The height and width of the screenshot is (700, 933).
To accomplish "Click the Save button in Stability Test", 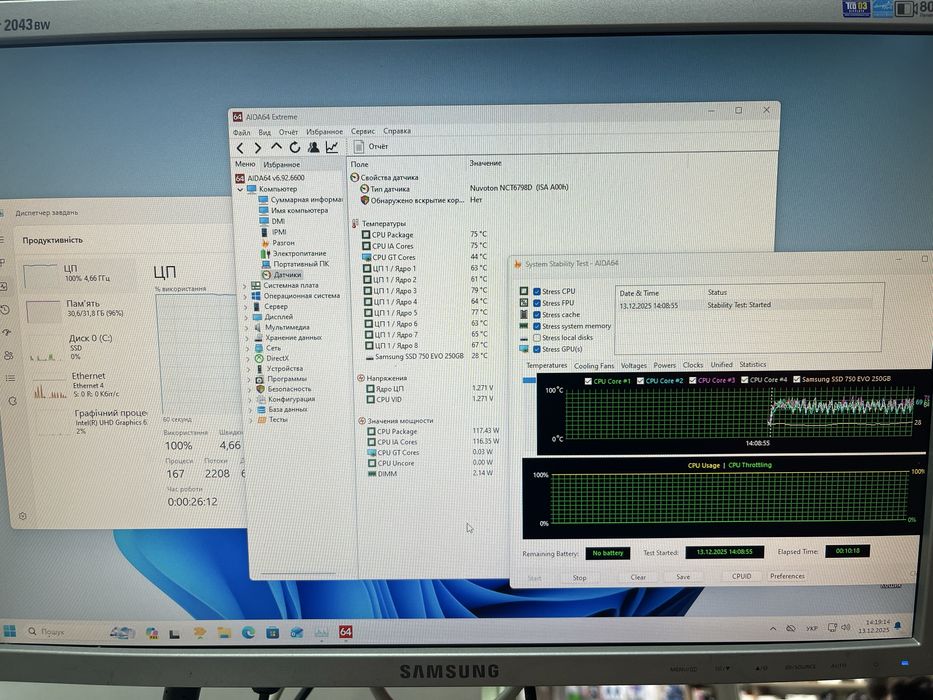I will [683, 576].
